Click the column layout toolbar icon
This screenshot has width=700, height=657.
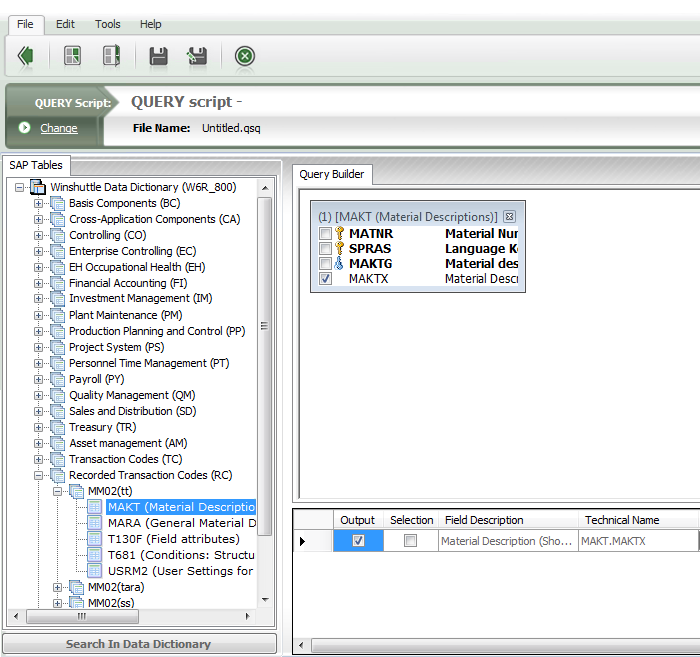coord(112,56)
